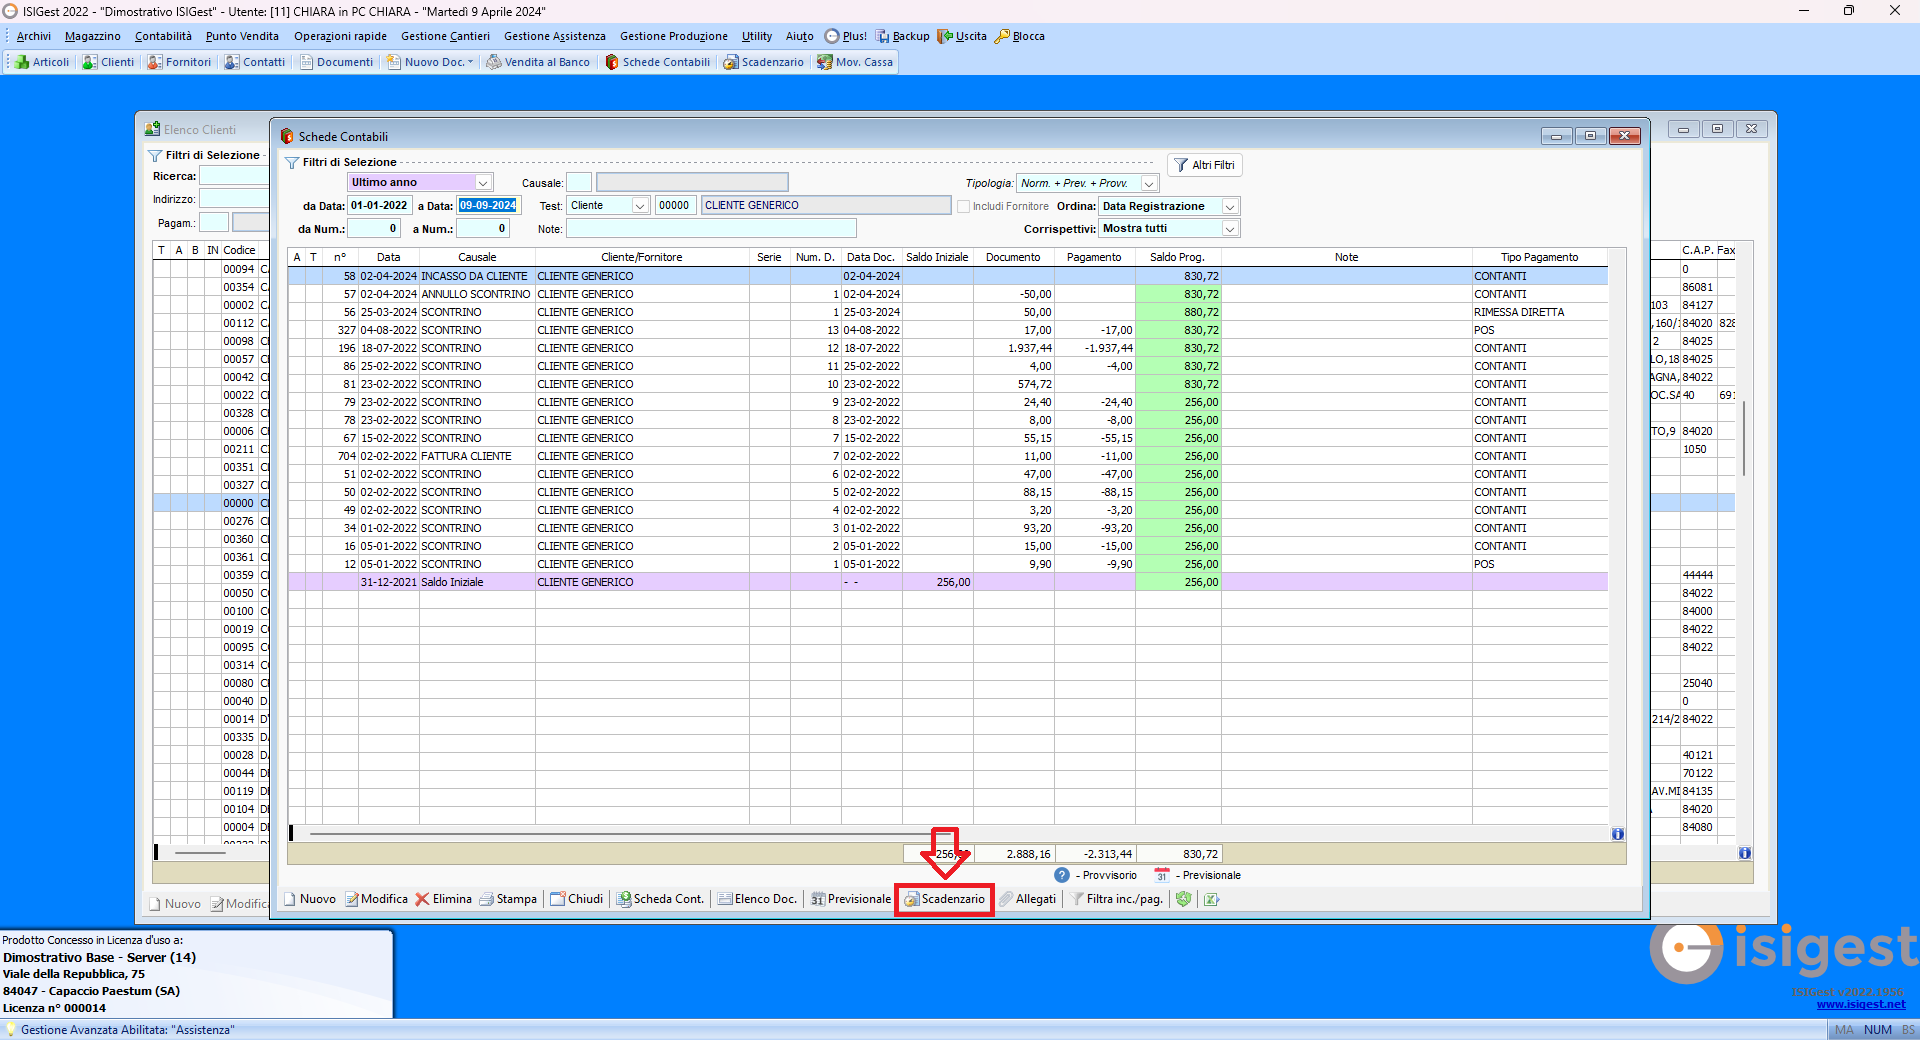Open Fornitori from the toolbar

tap(179, 61)
